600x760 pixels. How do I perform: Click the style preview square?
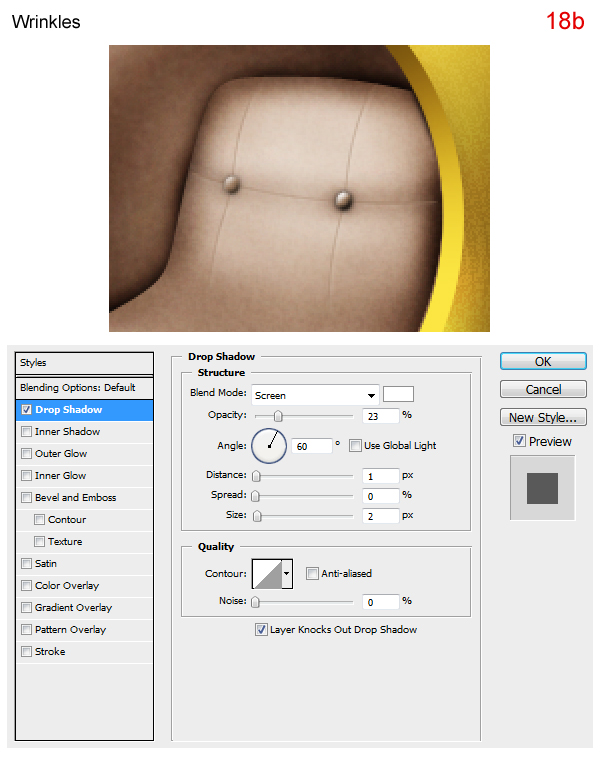[x=542, y=488]
